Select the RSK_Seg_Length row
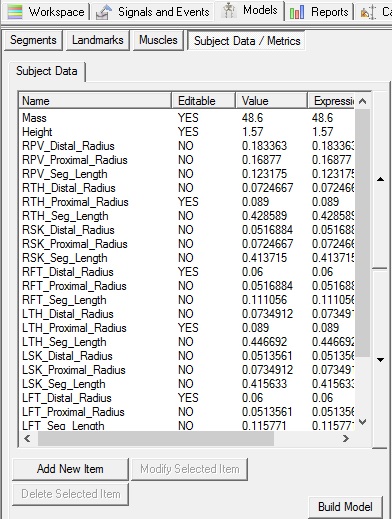This screenshot has width=392, height=519. click(x=187, y=258)
